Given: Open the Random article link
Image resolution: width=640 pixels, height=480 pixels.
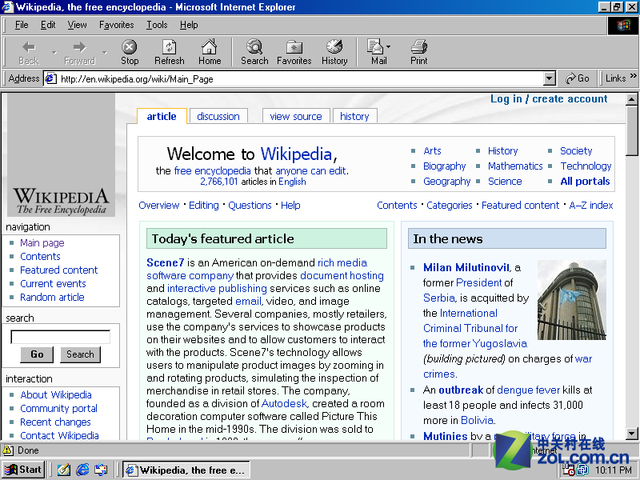Looking at the screenshot, I should tap(52, 297).
